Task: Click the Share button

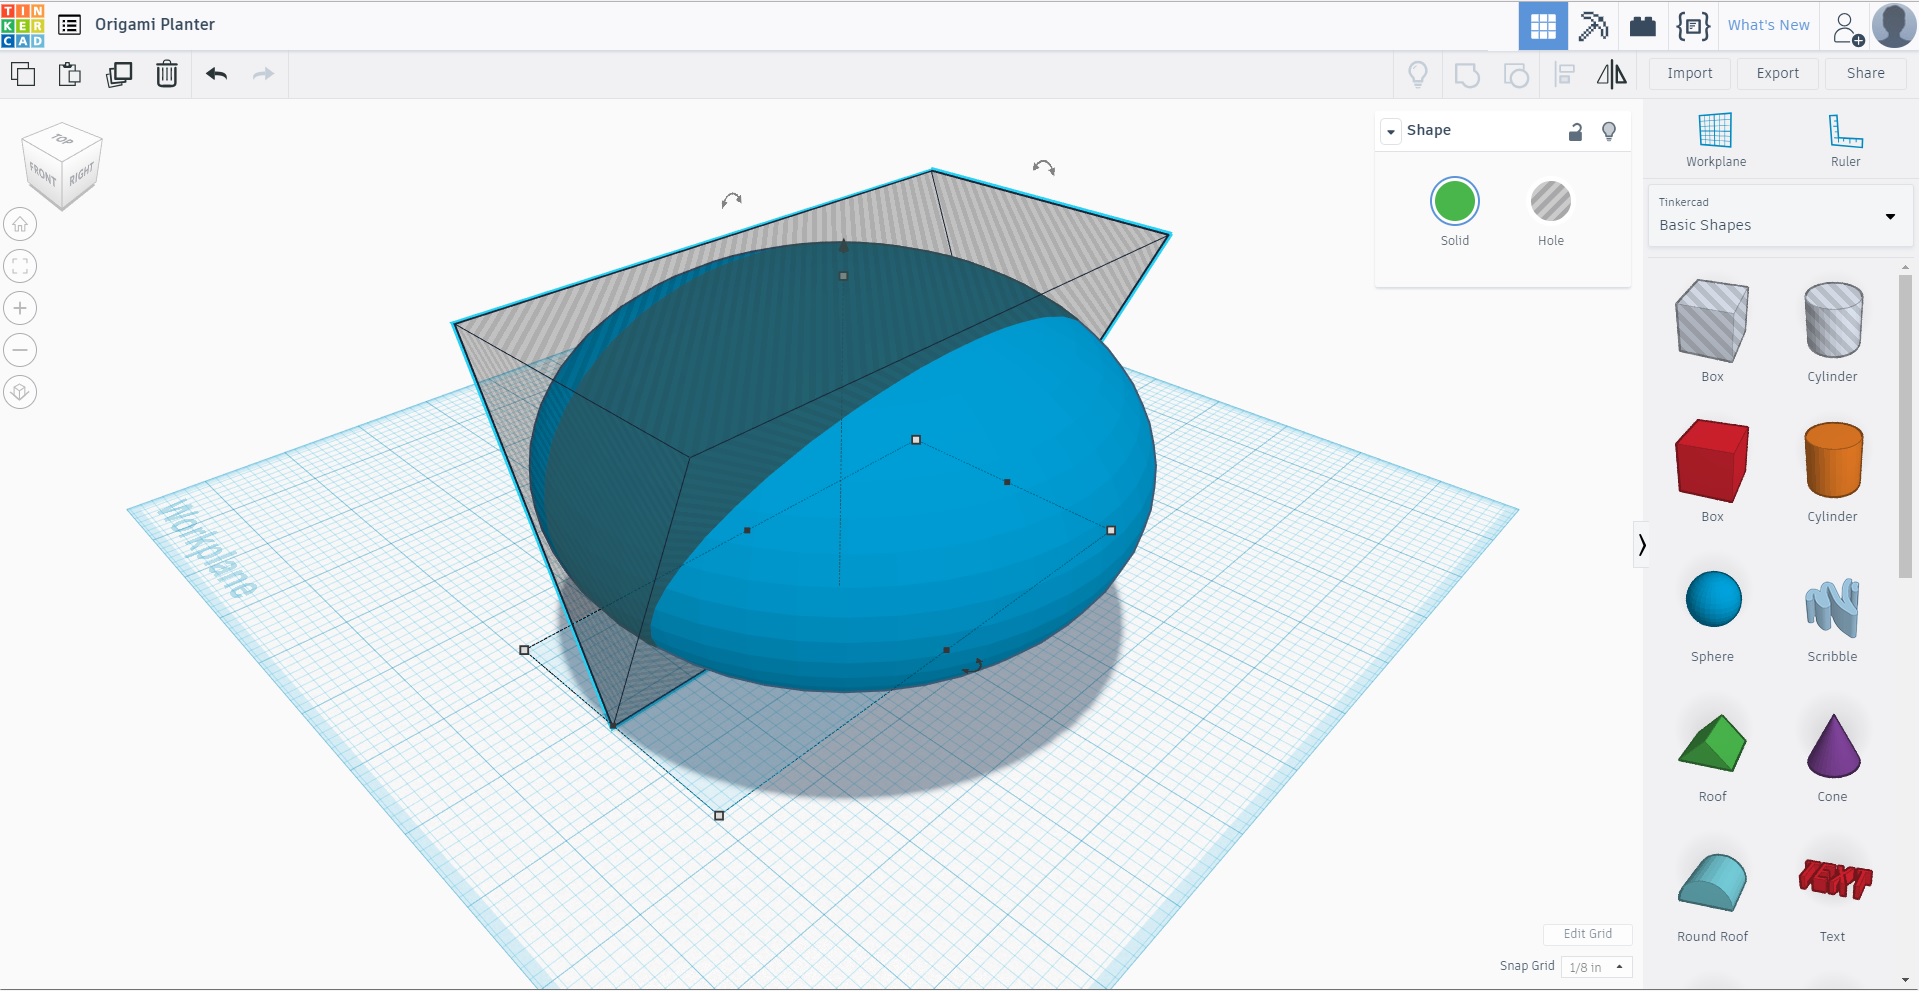Action: [x=1866, y=74]
